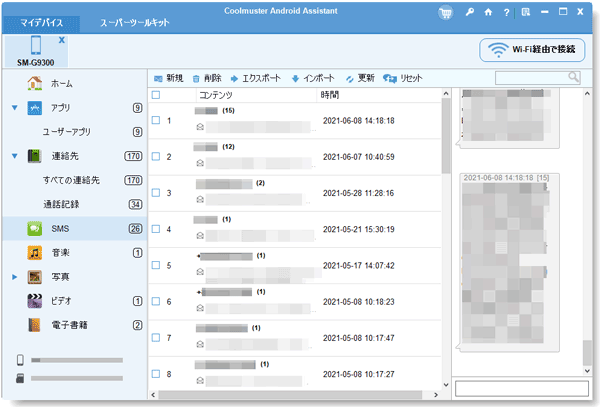Screen dimensions: 600x407
Task: Check the box for message row 7
Action: point(156,337)
